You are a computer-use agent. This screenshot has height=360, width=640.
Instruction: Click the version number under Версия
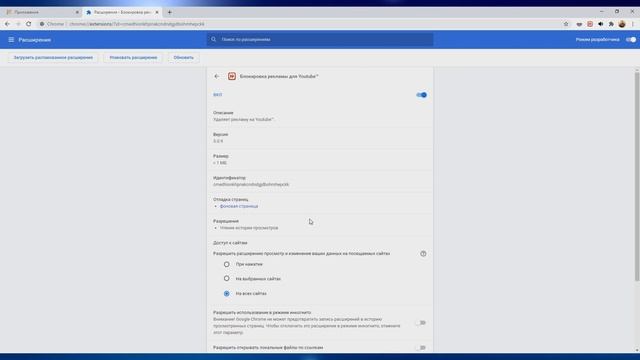point(218,141)
